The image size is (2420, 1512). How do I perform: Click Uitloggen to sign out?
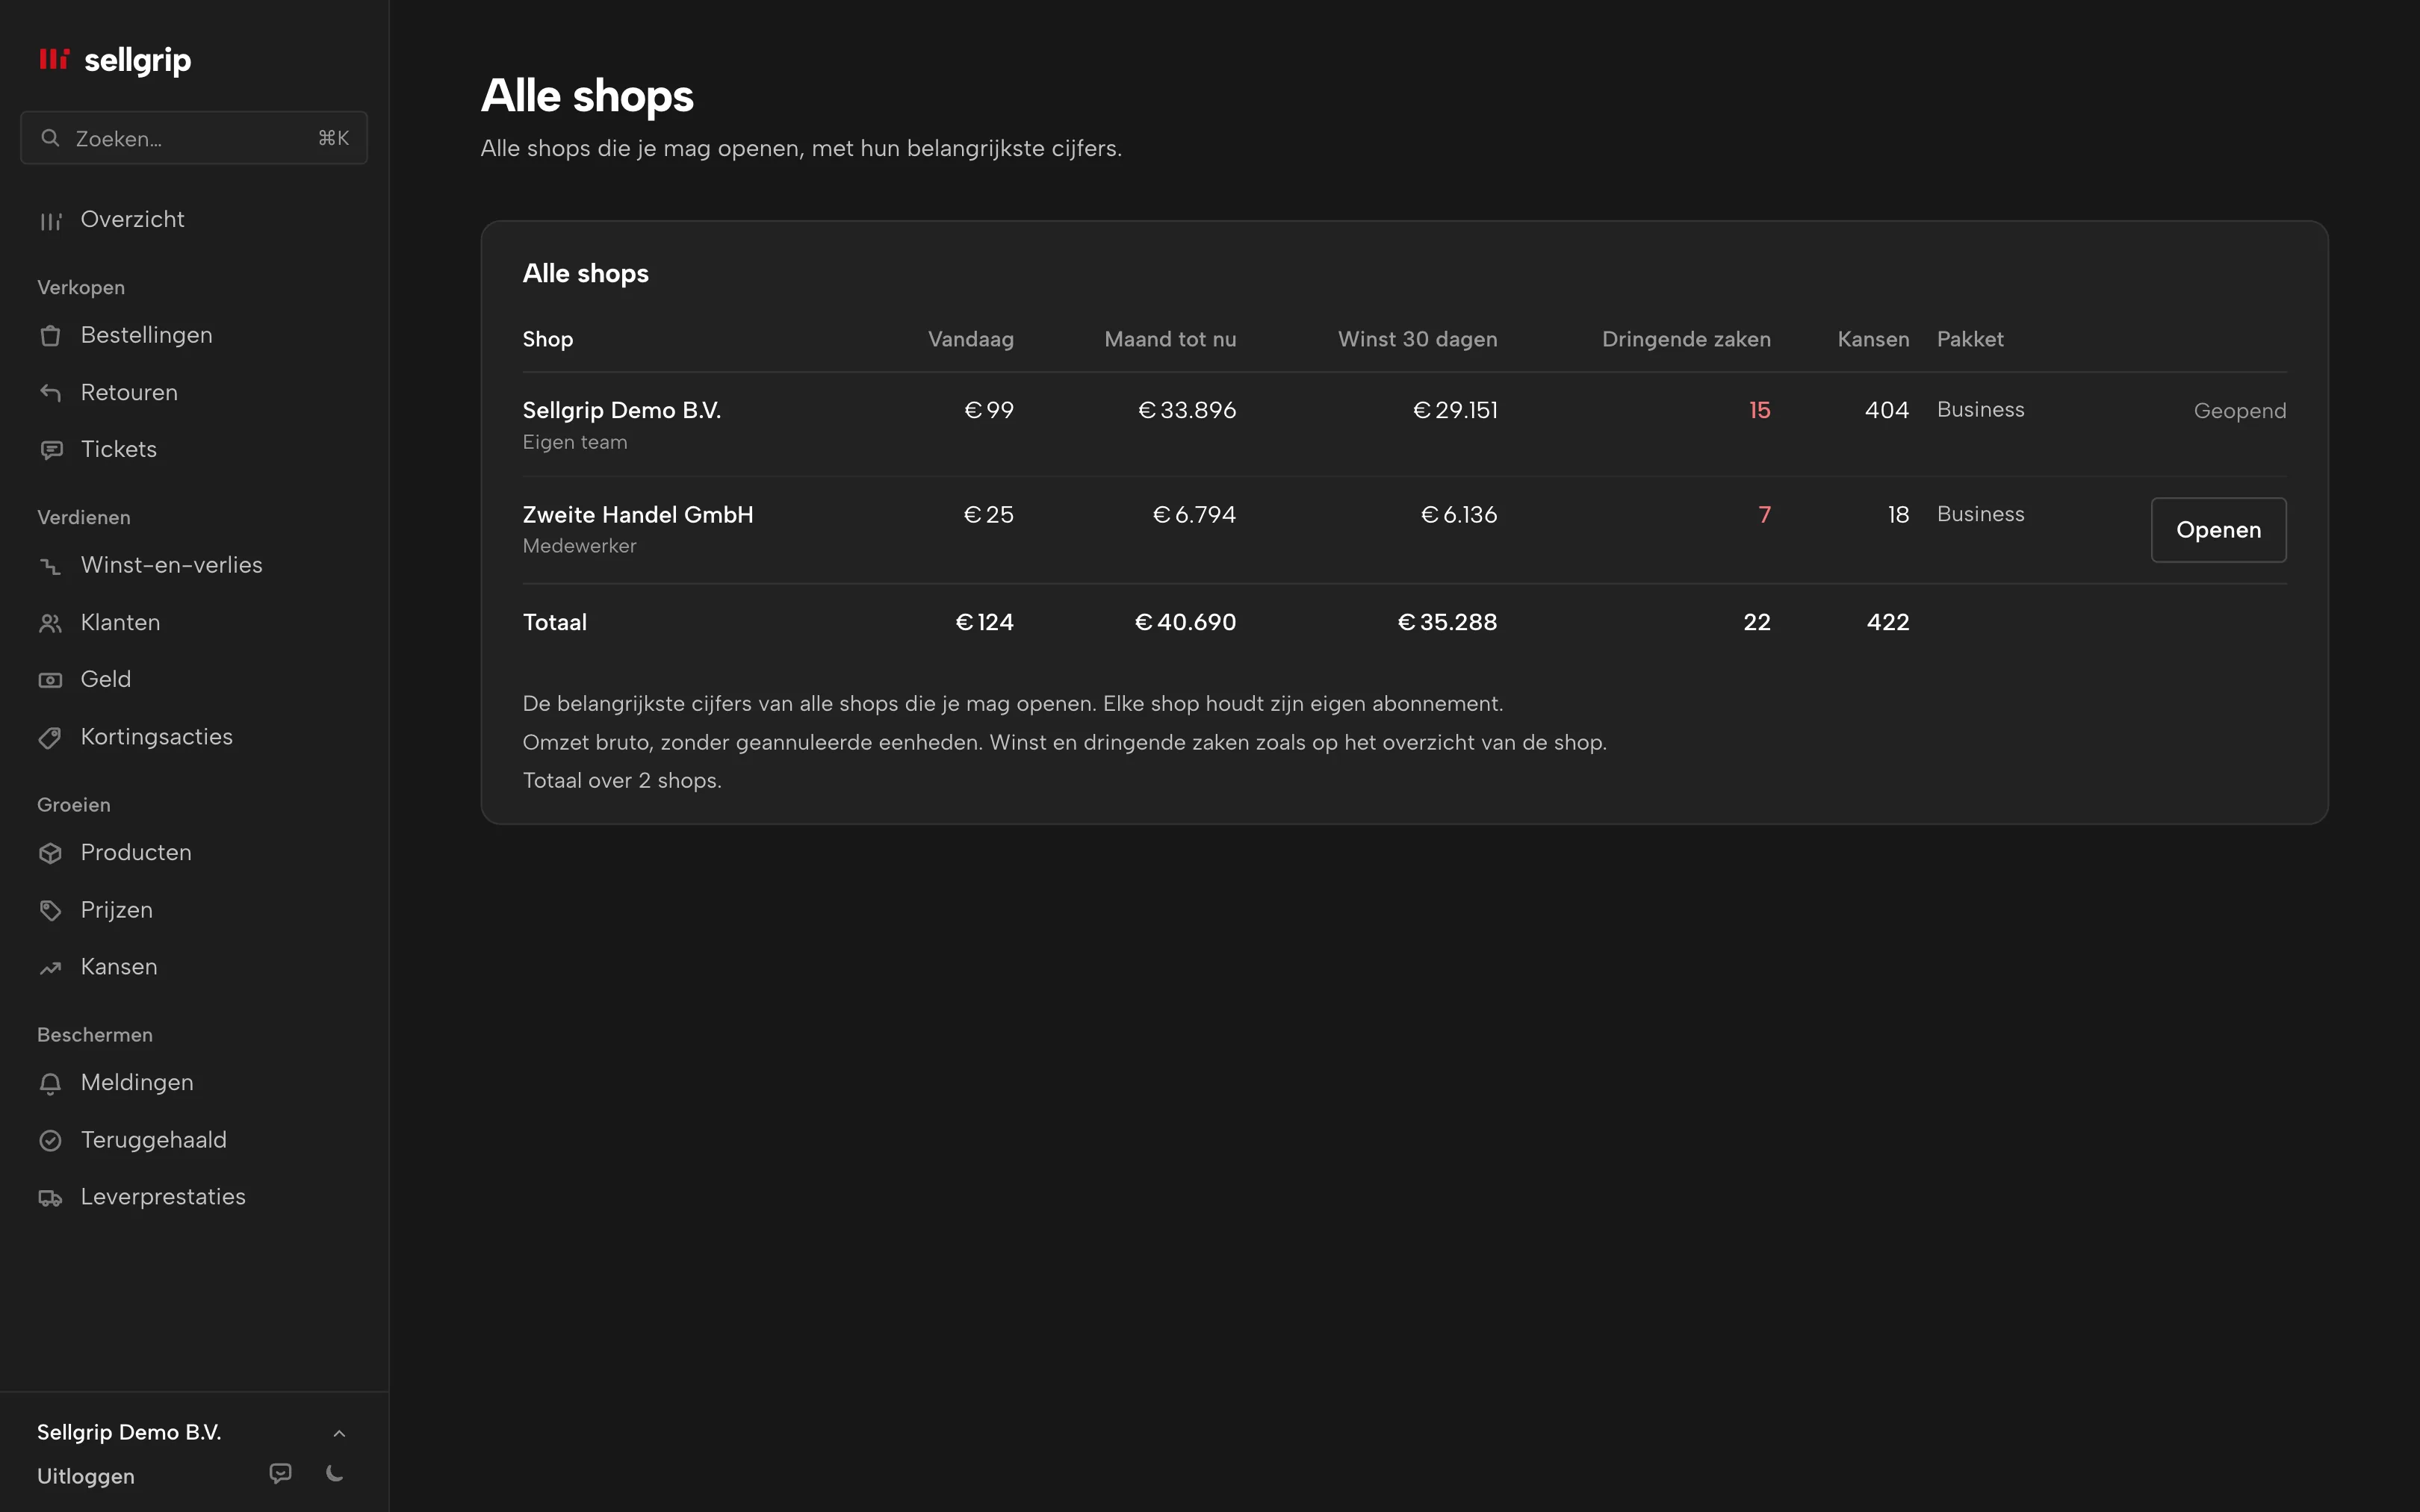(x=86, y=1476)
